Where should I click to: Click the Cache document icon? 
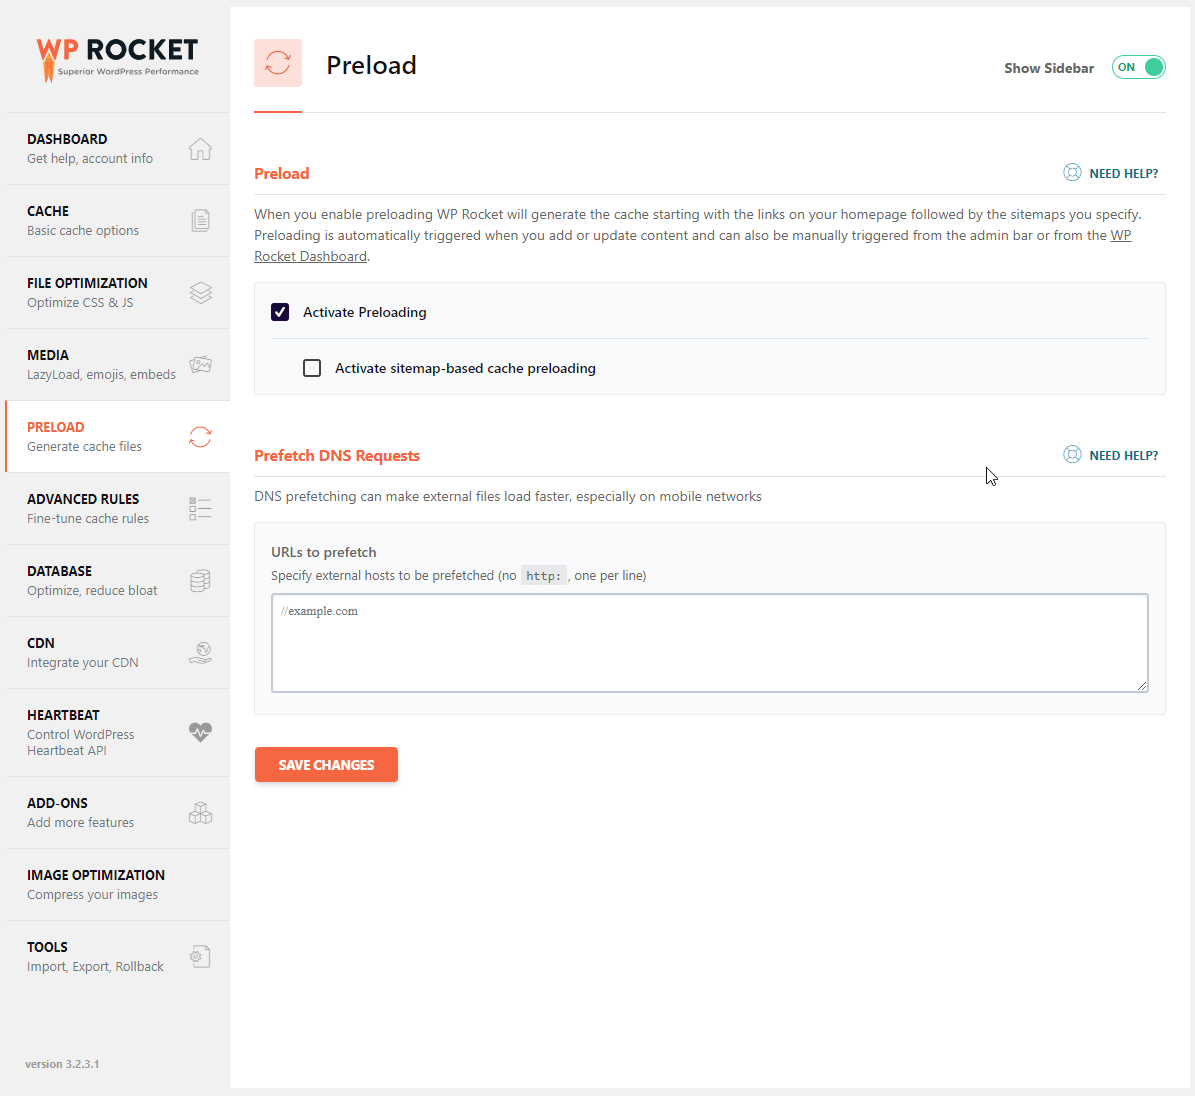tap(200, 220)
